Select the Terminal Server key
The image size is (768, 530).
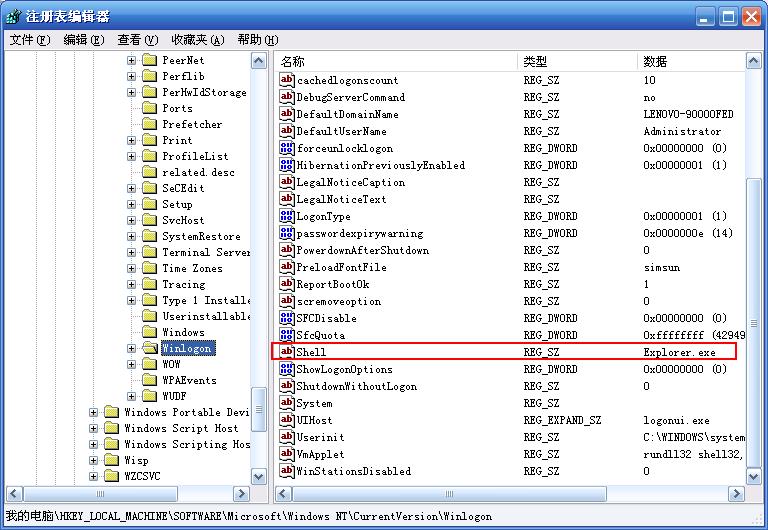click(x=206, y=252)
